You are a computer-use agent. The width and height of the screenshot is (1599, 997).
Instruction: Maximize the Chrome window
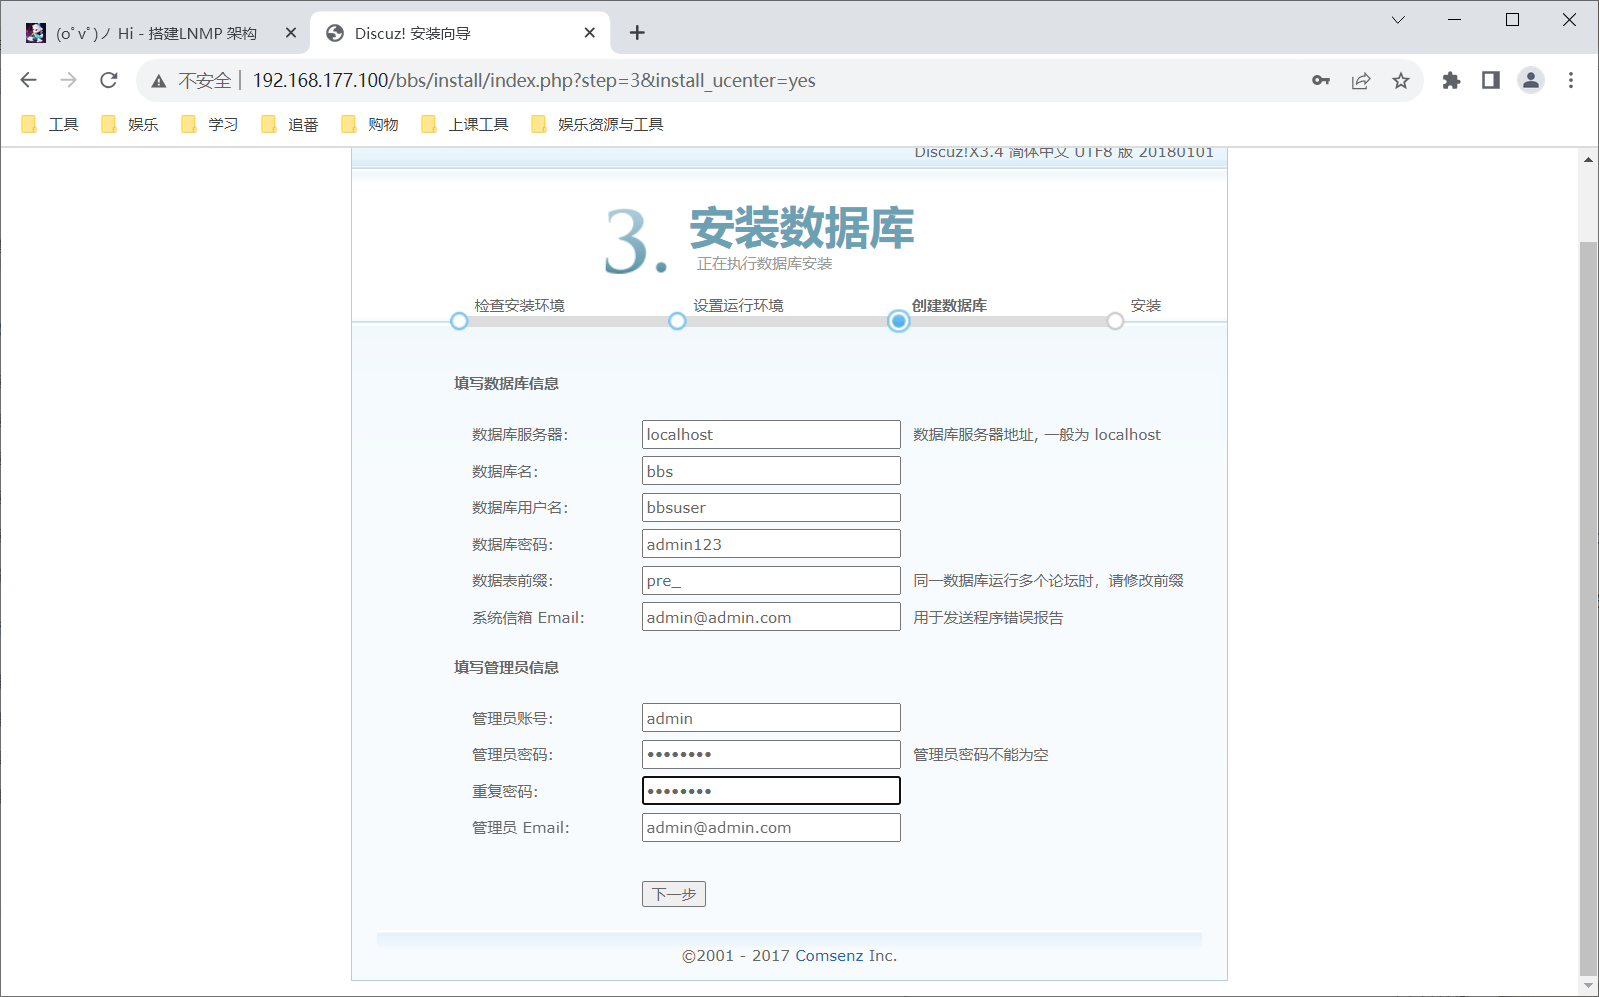coord(1512,20)
